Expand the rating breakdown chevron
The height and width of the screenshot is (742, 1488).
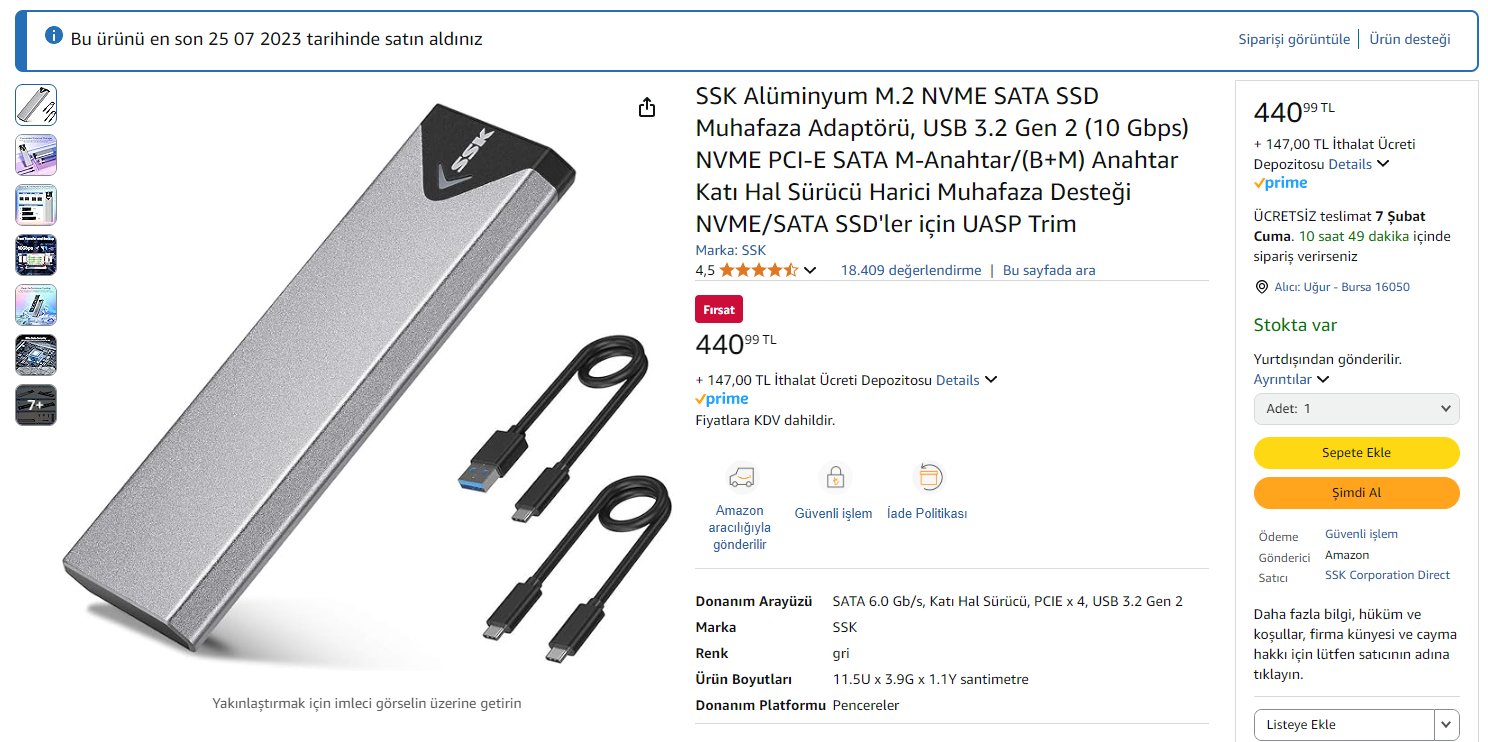pyautogui.click(x=810, y=270)
